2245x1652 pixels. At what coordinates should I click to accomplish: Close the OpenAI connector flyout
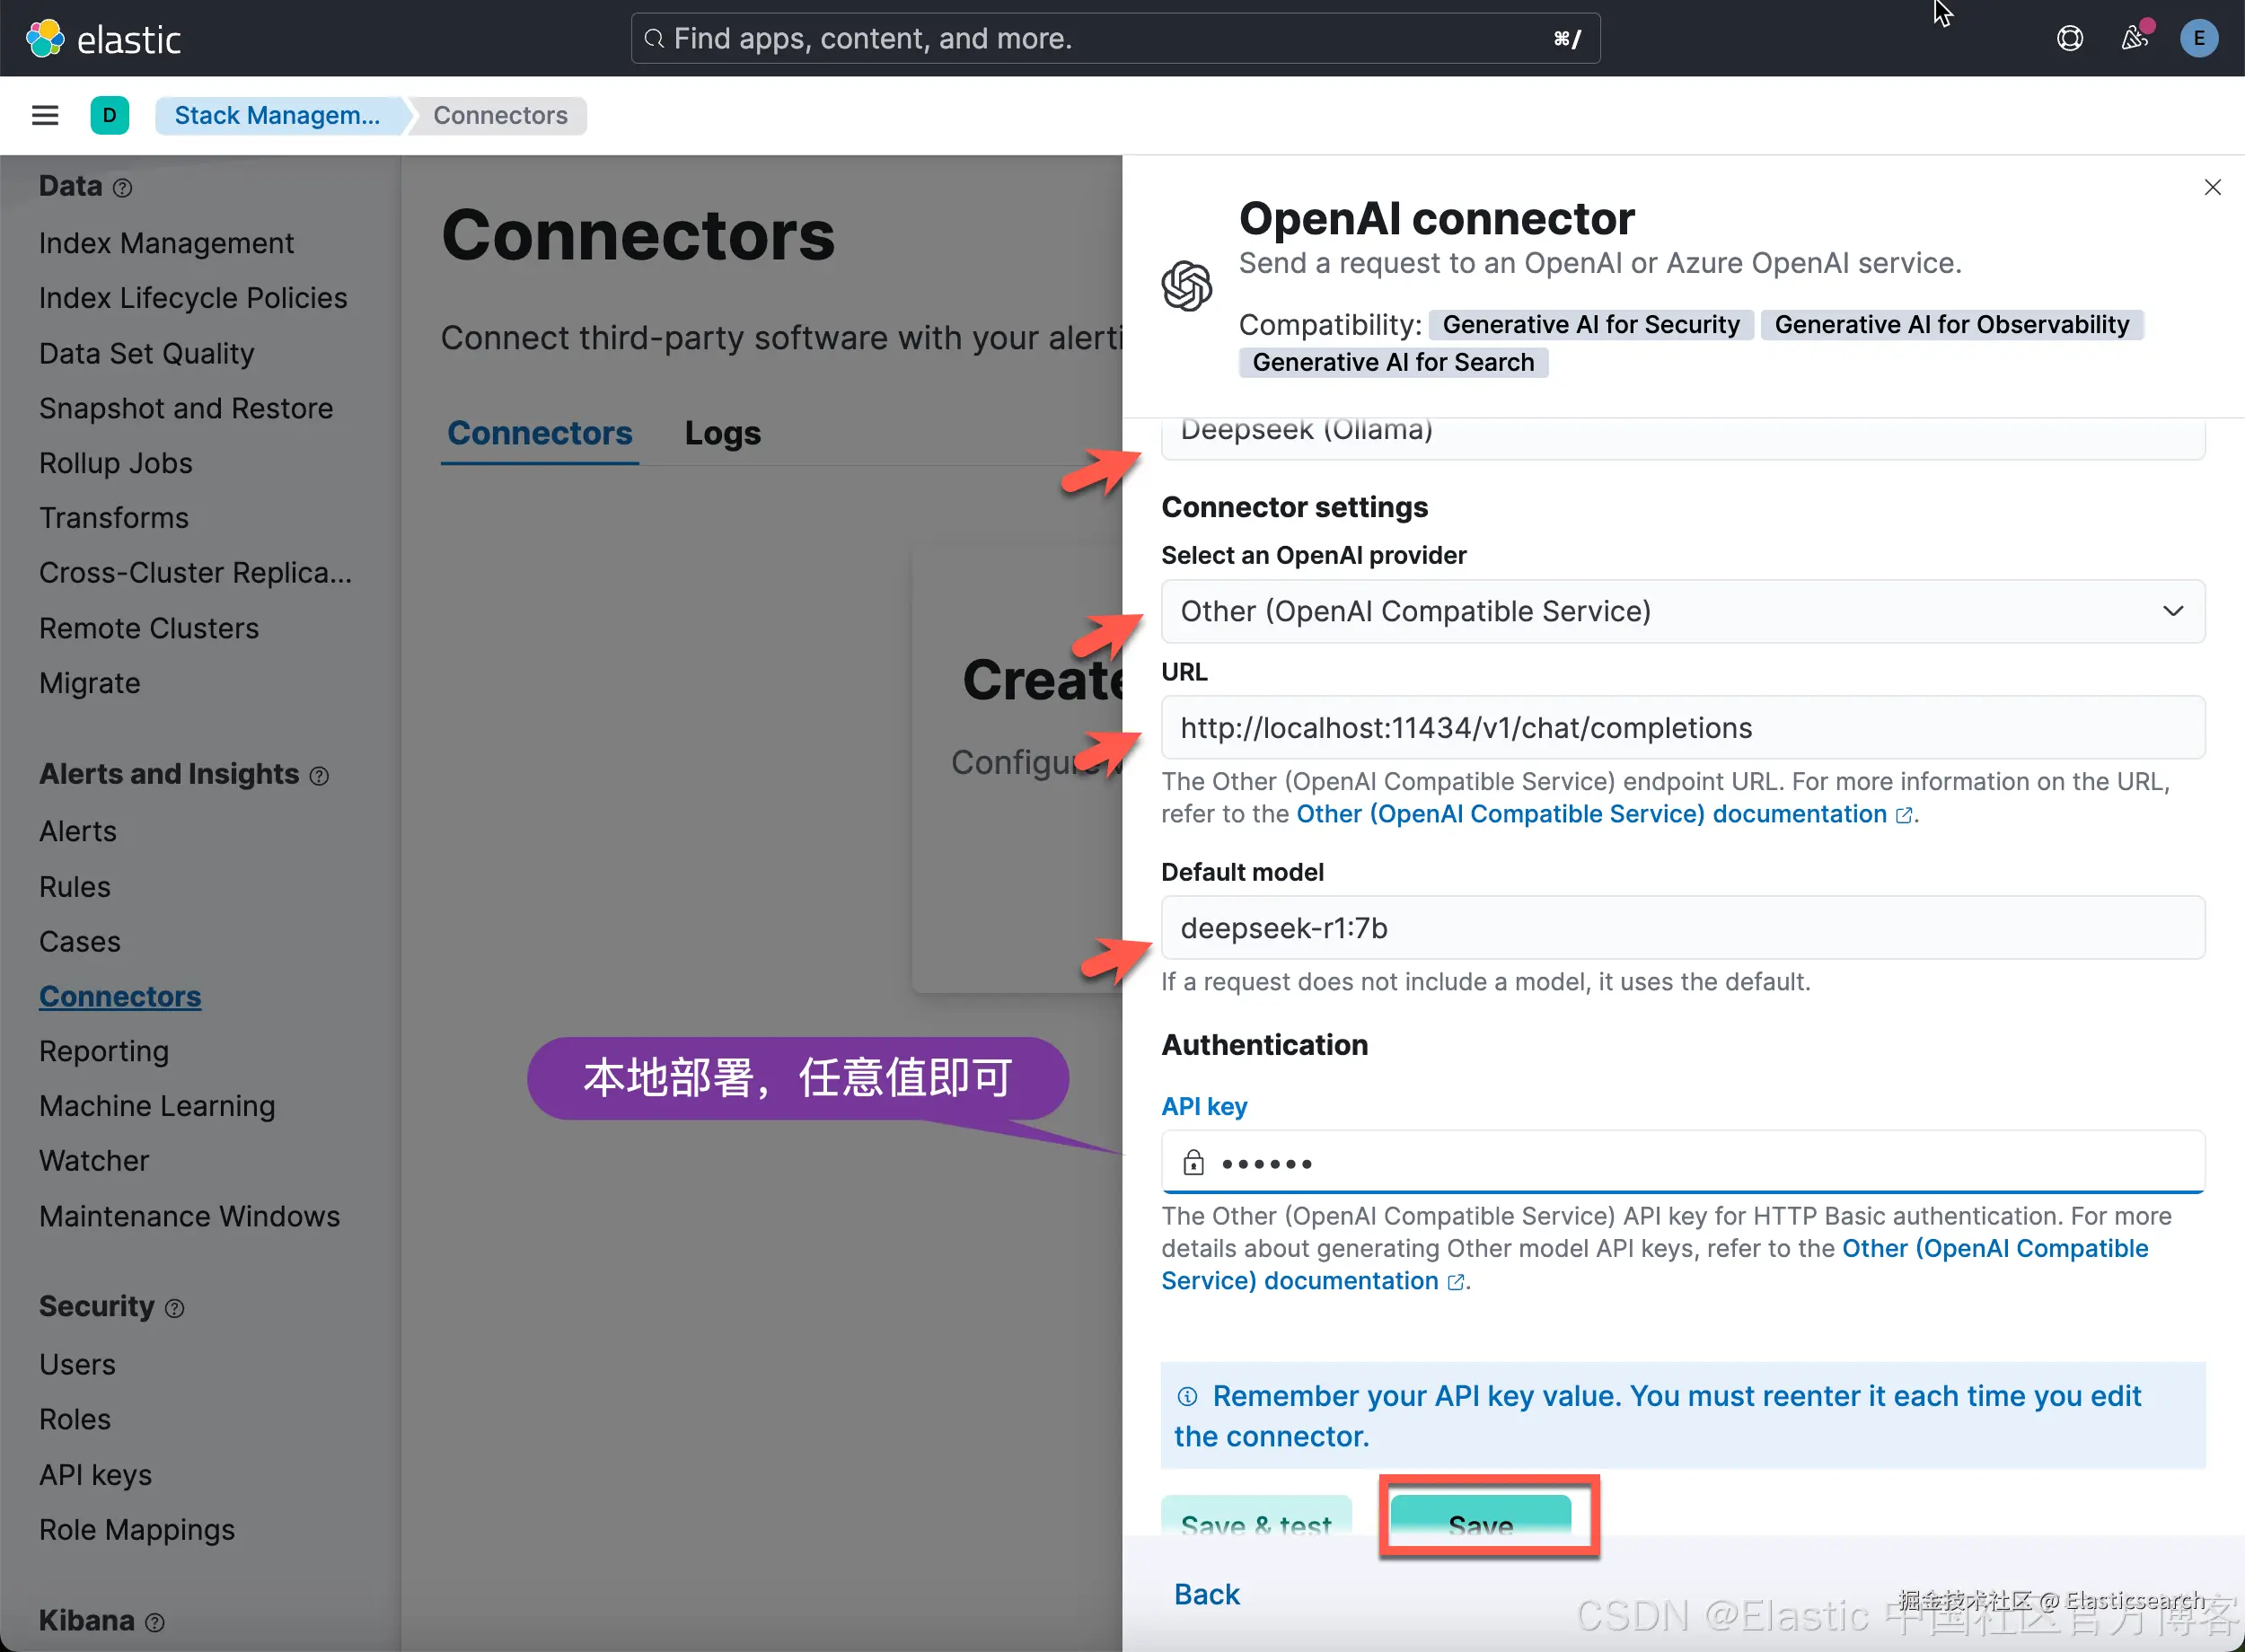[x=2212, y=187]
